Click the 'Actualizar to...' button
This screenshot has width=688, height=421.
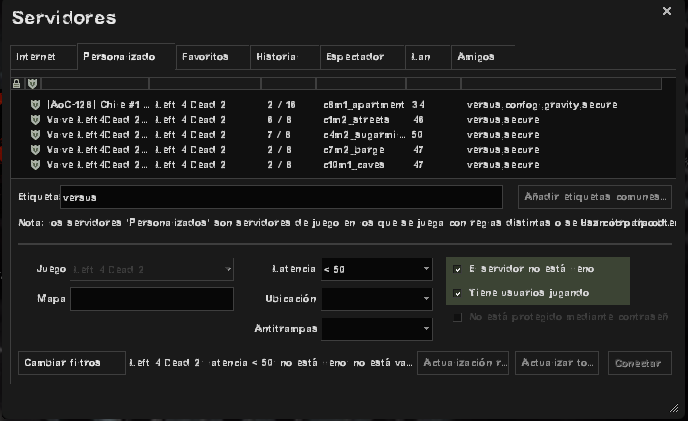[x=557, y=363]
